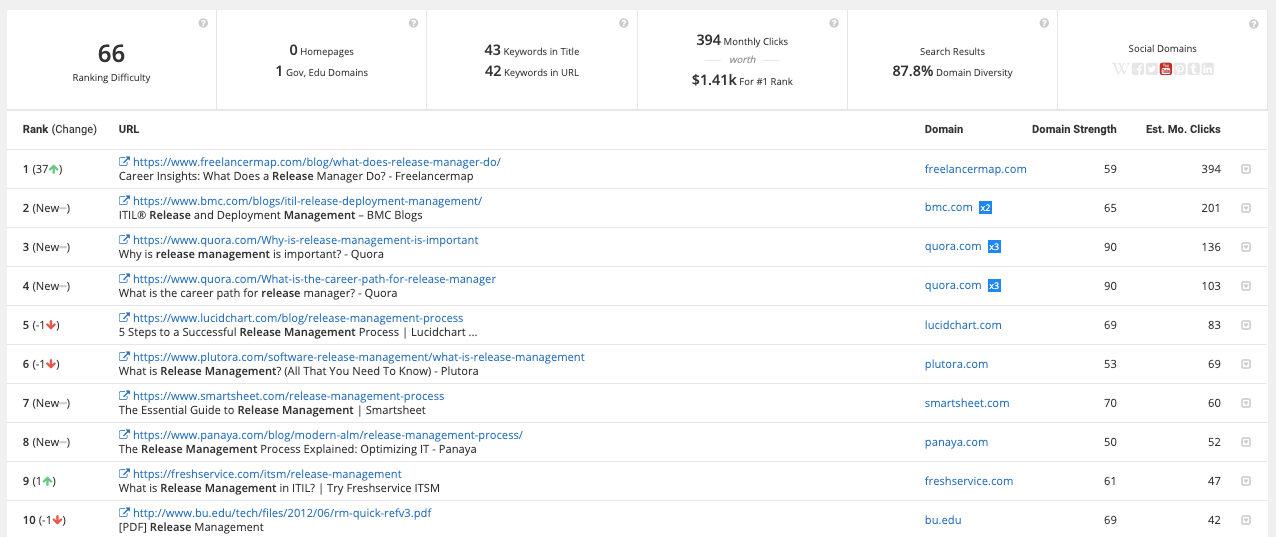
Task: Open help icon in Ranking Difficulty box
Action: coord(203,23)
